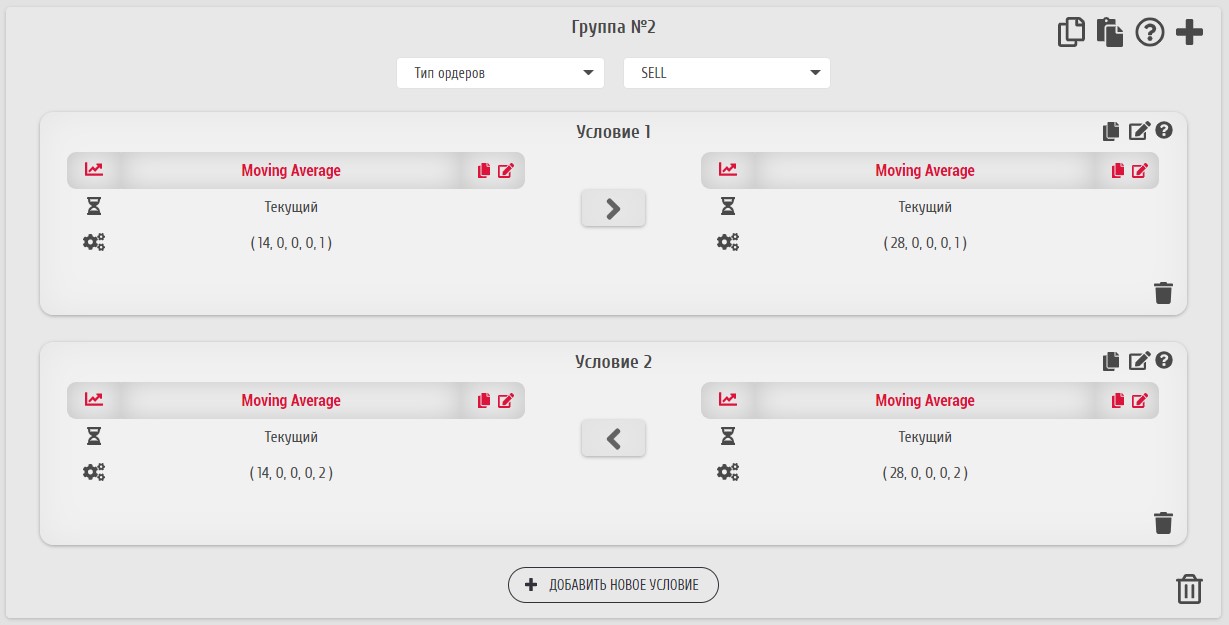Select right Moving Average bar in Условие 1
Screen dimensions: 1229x625
pos(925,171)
